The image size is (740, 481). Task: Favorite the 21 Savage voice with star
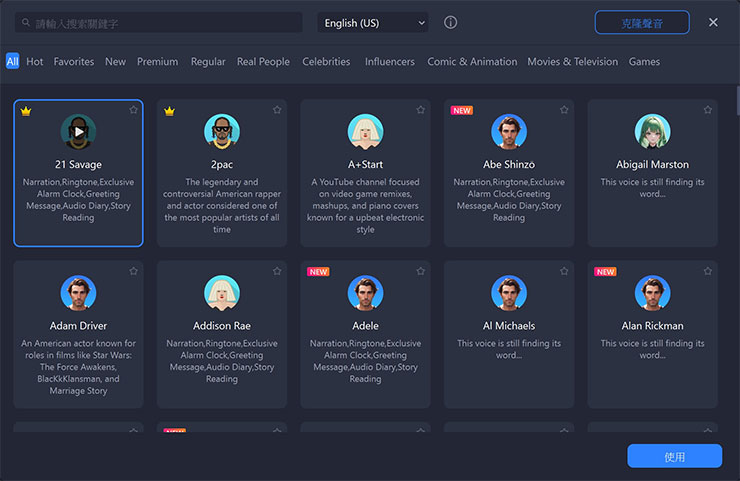(133, 110)
